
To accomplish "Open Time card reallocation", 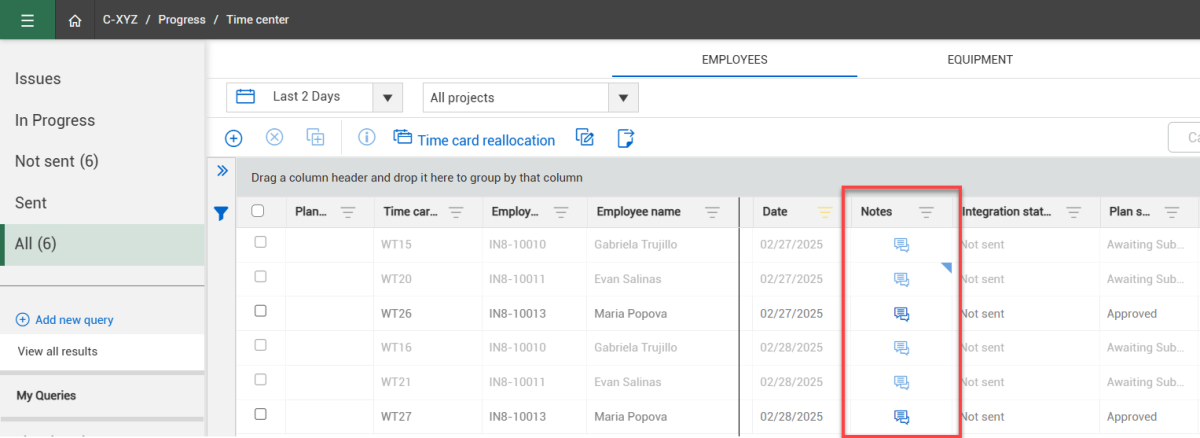I will point(475,139).
